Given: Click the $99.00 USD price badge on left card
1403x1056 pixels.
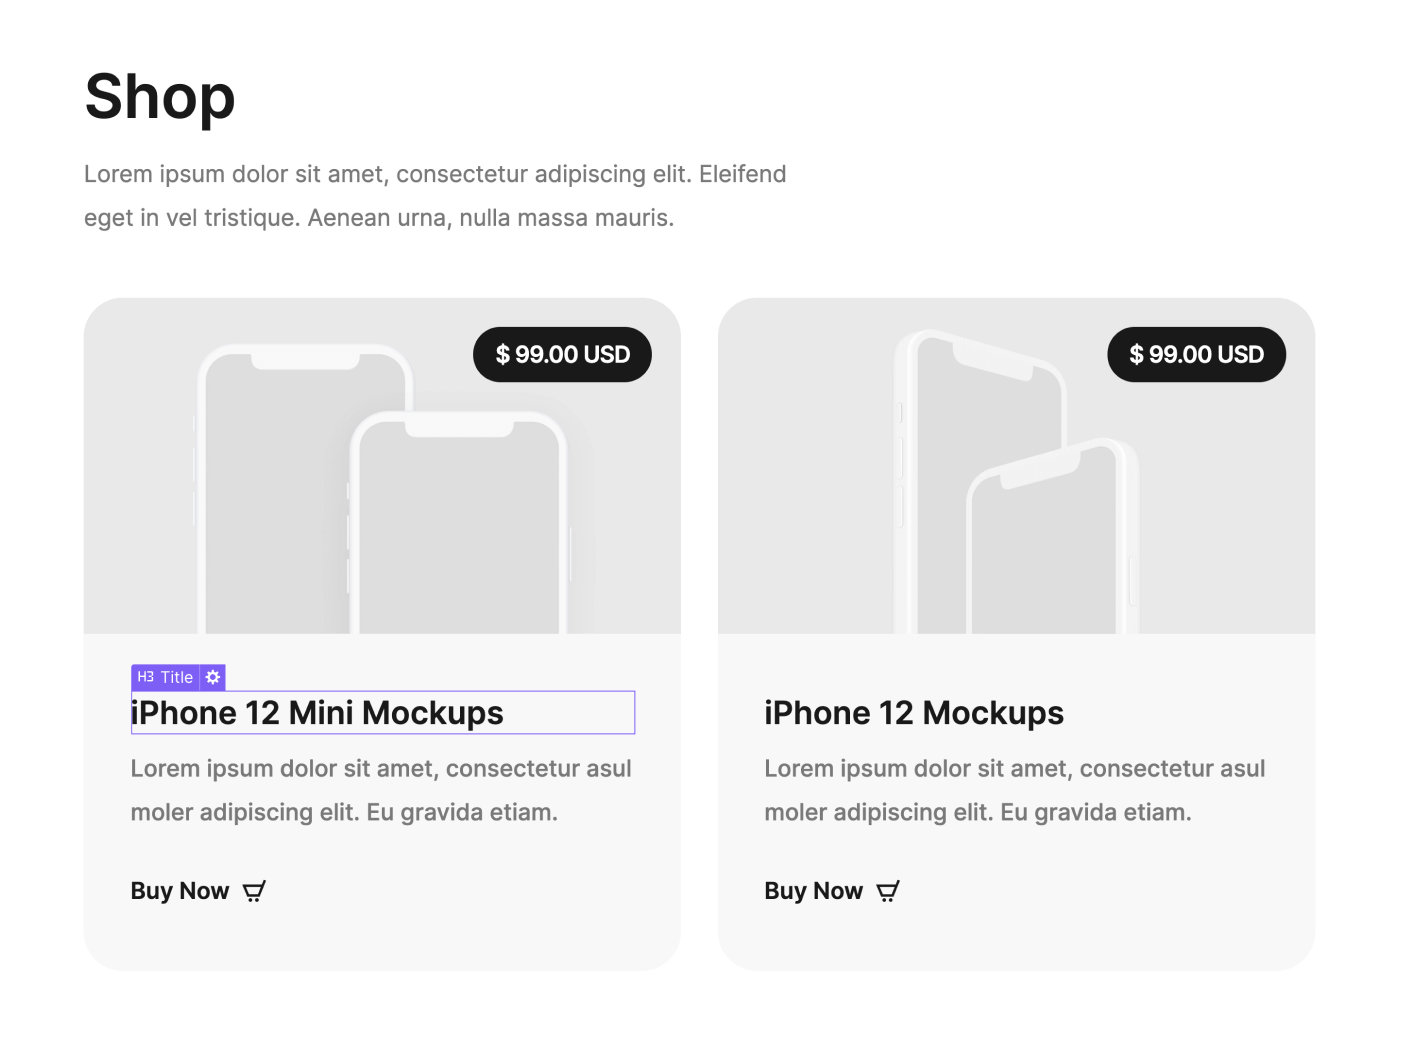Looking at the screenshot, I should [x=562, y=354].
